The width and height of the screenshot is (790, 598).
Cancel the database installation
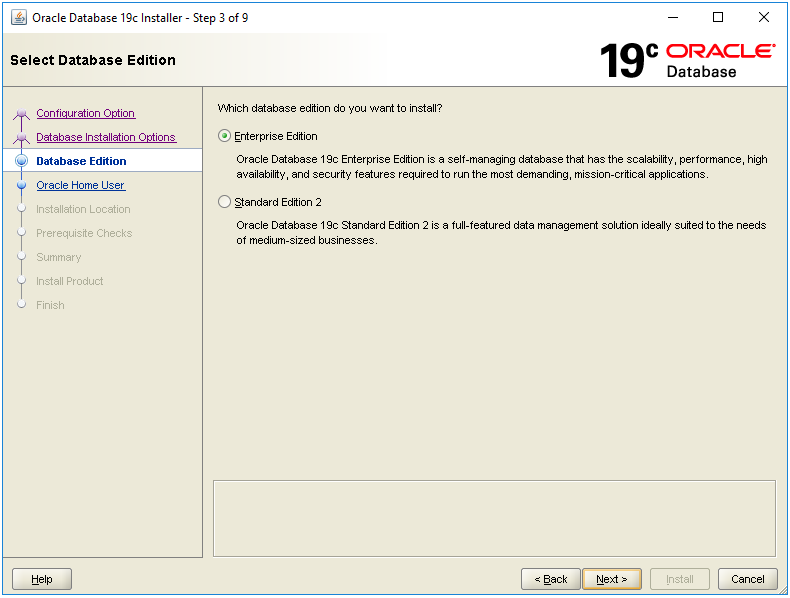747,579
